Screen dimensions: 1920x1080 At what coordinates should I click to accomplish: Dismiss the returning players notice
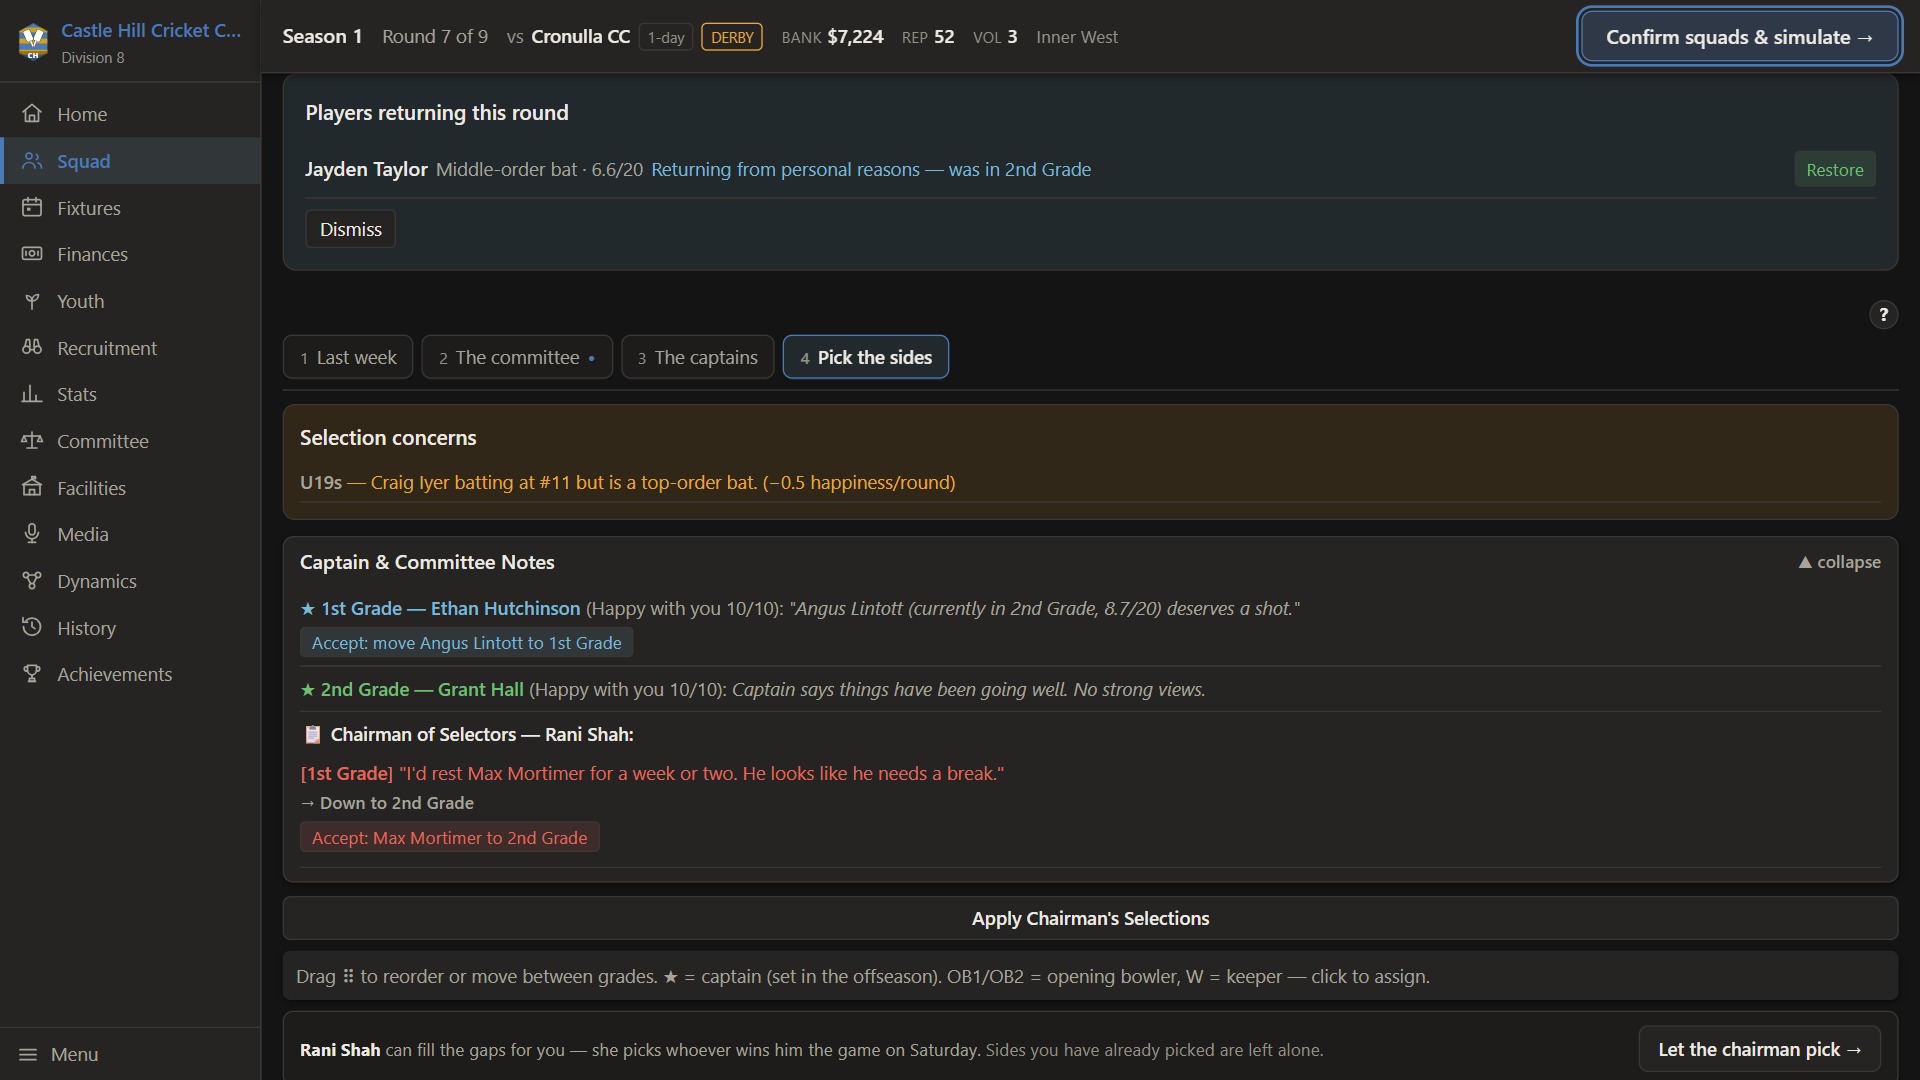(x=350, y=229)
